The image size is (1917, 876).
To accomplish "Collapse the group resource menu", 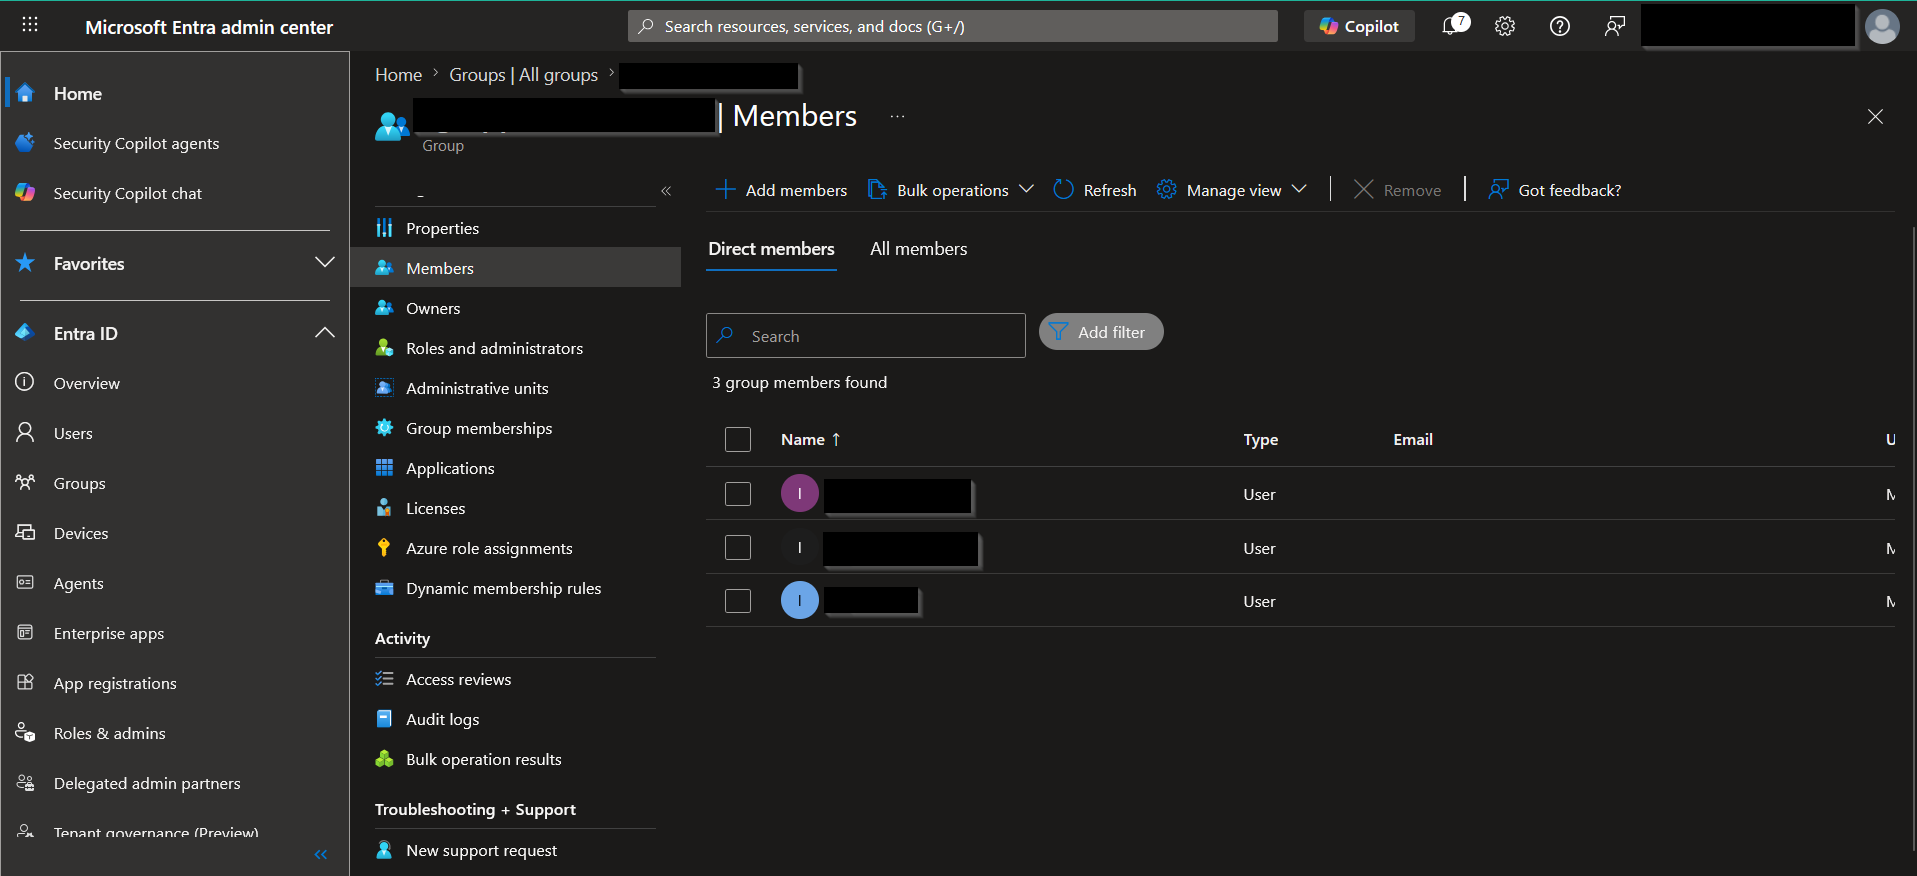I will (666, 191).
